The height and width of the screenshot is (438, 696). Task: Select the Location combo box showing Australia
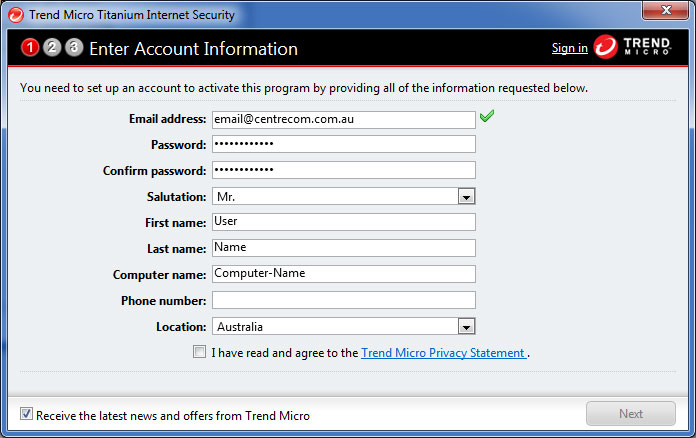[x=344, y=327]
